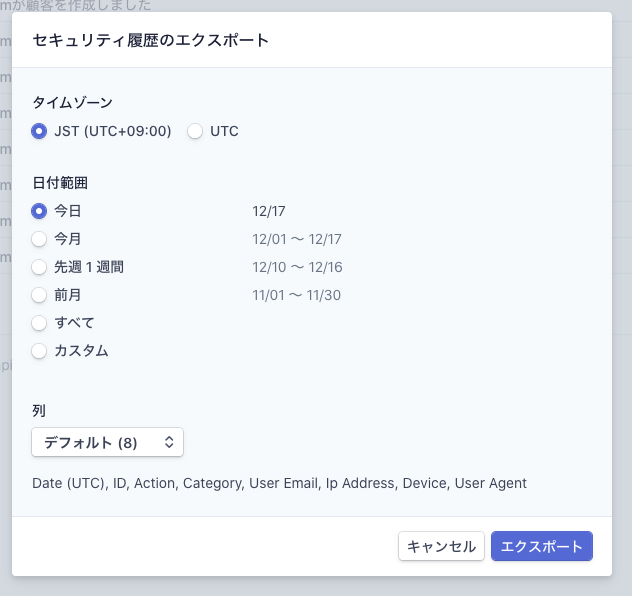
Task: Click the up-down chevron in the columns selector
Action: (x=169, y=442)
